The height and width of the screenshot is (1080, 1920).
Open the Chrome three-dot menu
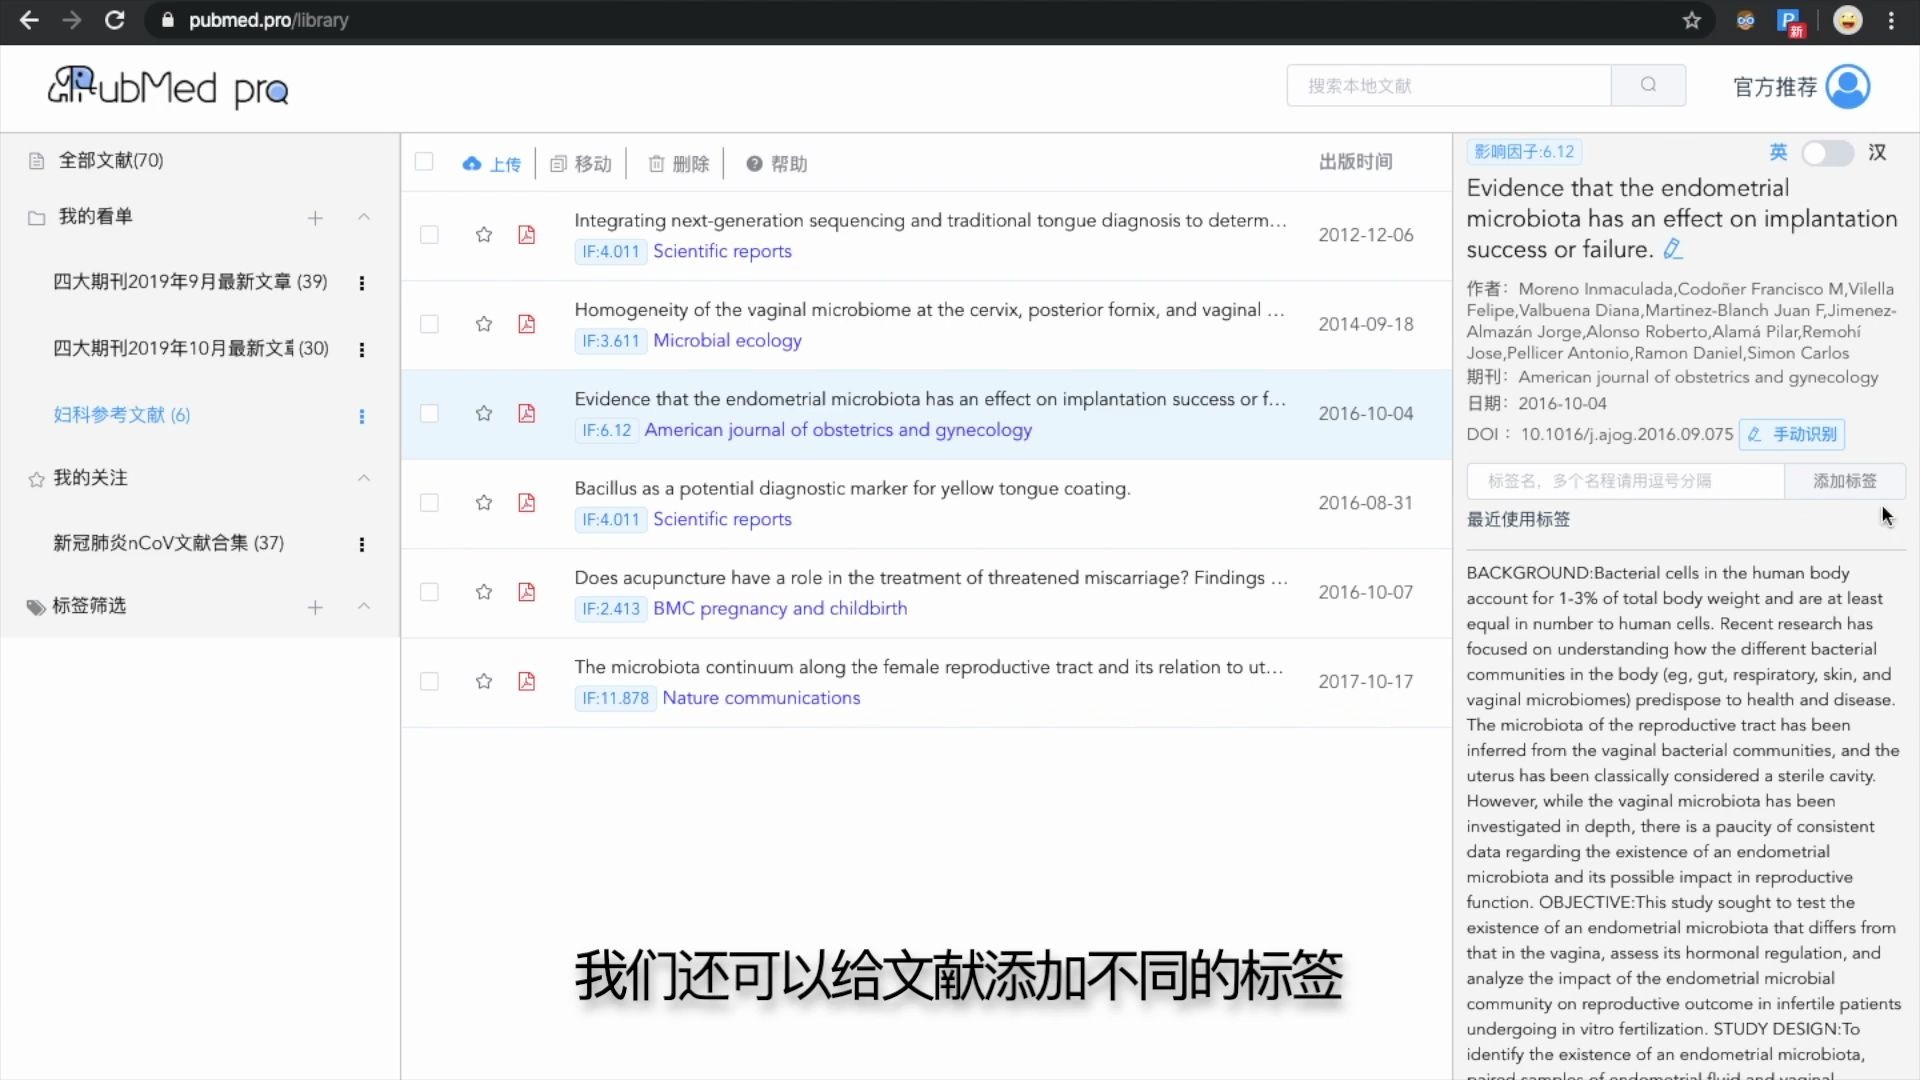pyautogui.click(x=1891, y=20)
